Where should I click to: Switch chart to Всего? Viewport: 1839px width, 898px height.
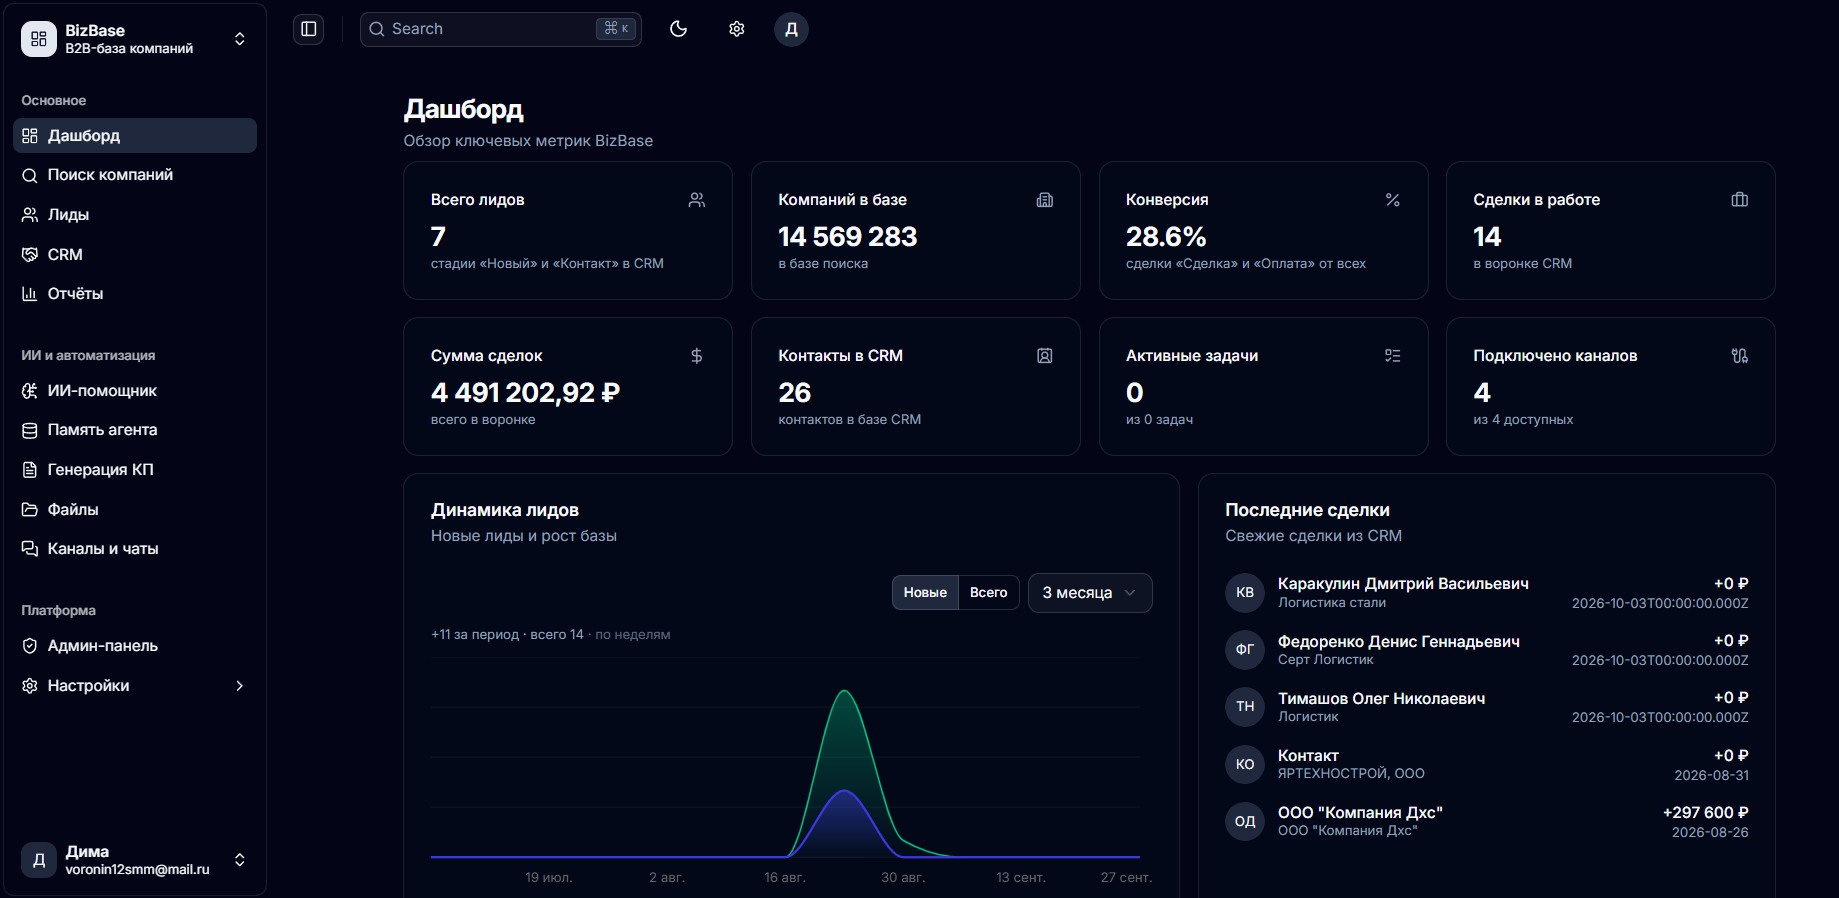pos(988,593)
